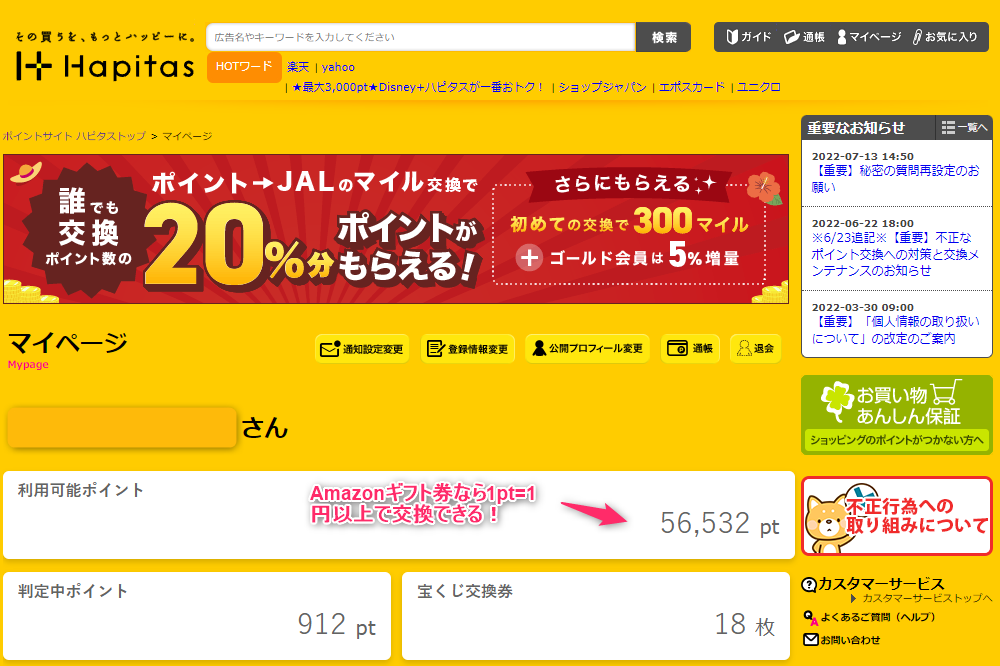Go to ポイントサイト ハピタストップ breadcrumb

pyautogui.click(x=74, y=136)
